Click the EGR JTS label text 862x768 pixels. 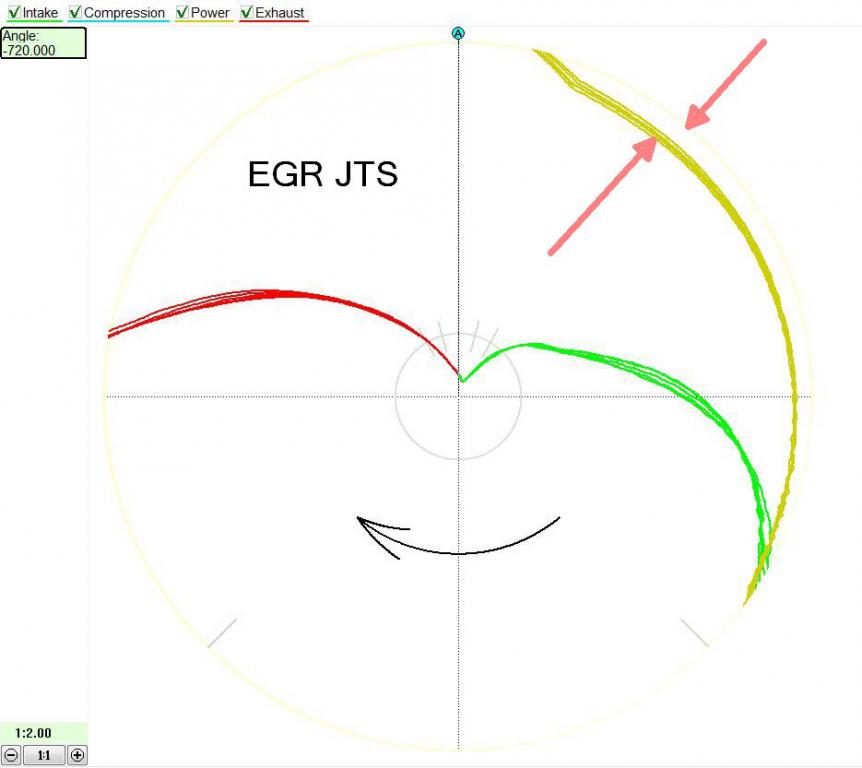pos(323,174)
